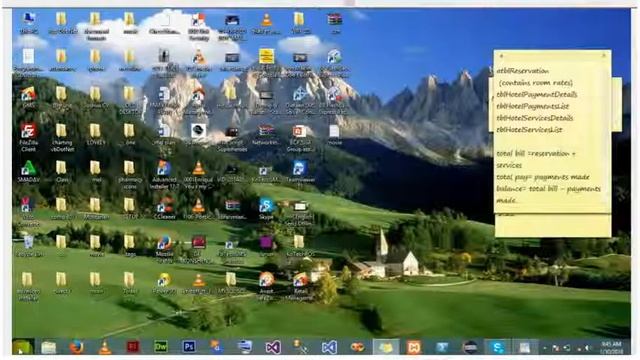This screenshot has width=640, height=360.
Task: Open File Explorer from the taskbar
Action: [49, 347]
